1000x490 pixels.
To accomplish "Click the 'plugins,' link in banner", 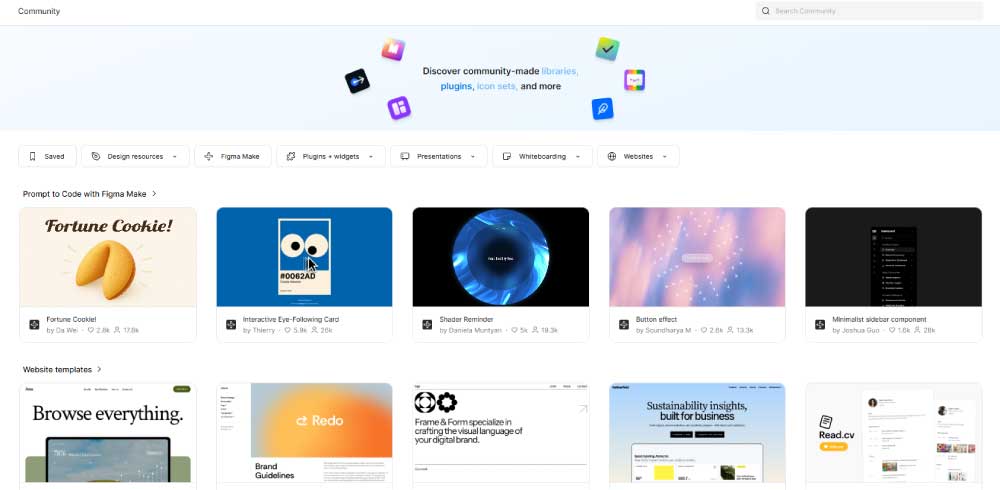I will click(457, 86).
